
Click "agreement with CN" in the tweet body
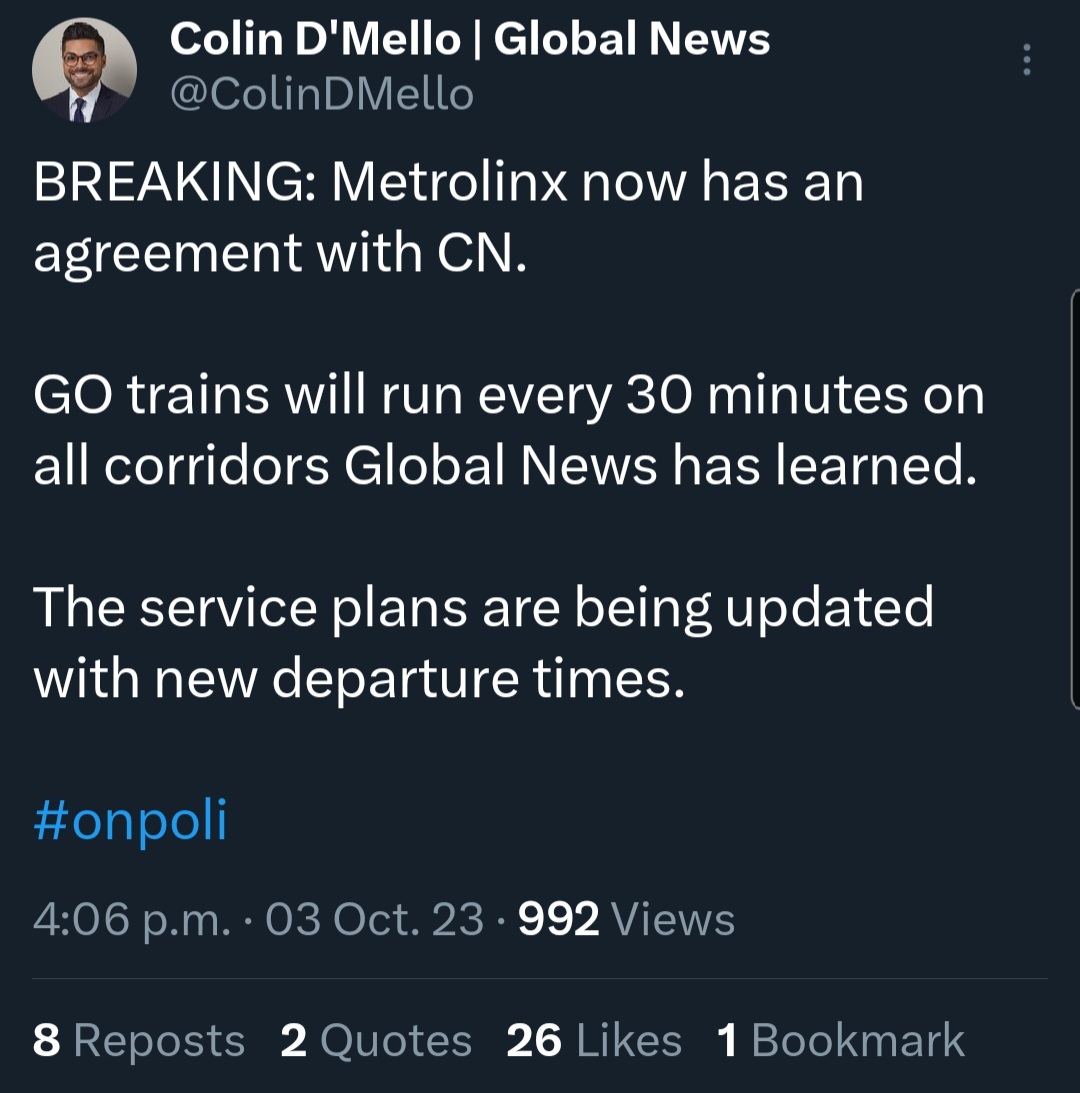(x=278, y=253)
